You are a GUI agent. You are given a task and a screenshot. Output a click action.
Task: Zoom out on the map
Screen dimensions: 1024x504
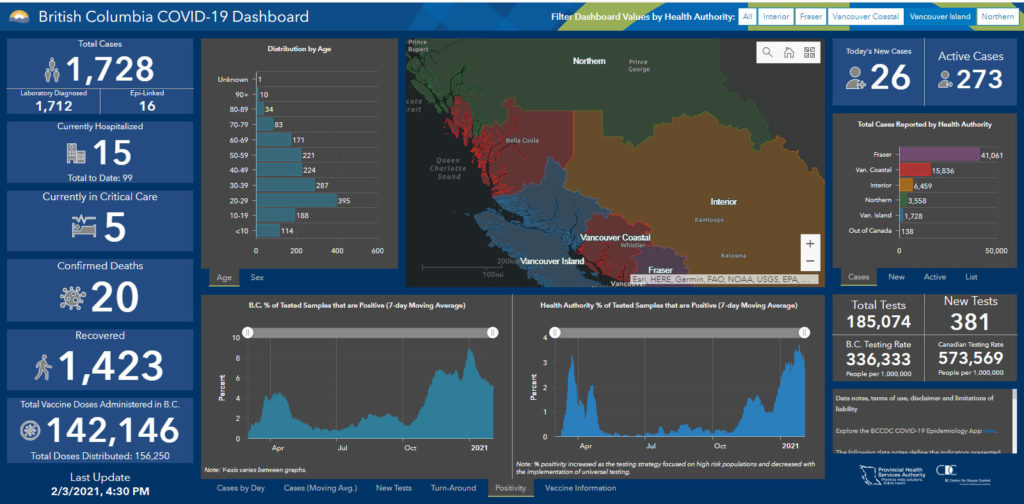click(x=810, y=262)
